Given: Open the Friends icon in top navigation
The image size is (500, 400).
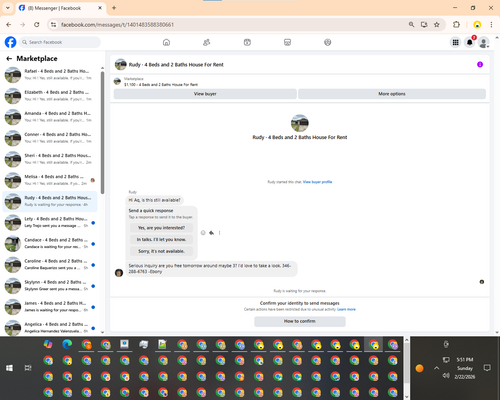Looking at the screenshot, I should click(207, 42).
